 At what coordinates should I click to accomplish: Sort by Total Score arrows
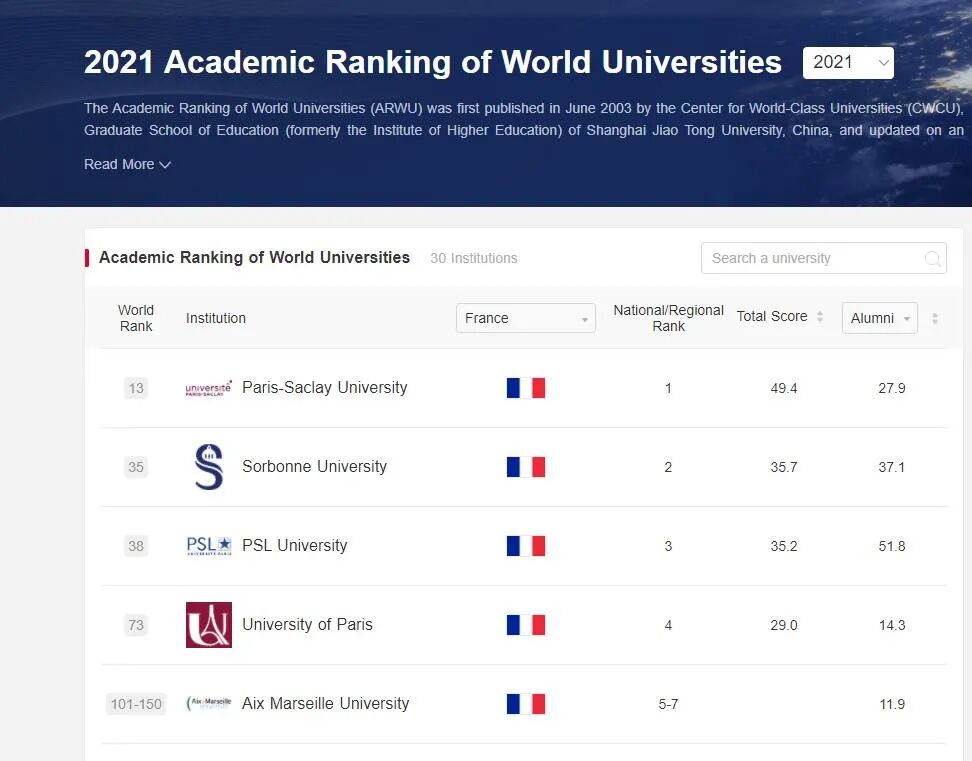tap(820, 317)
